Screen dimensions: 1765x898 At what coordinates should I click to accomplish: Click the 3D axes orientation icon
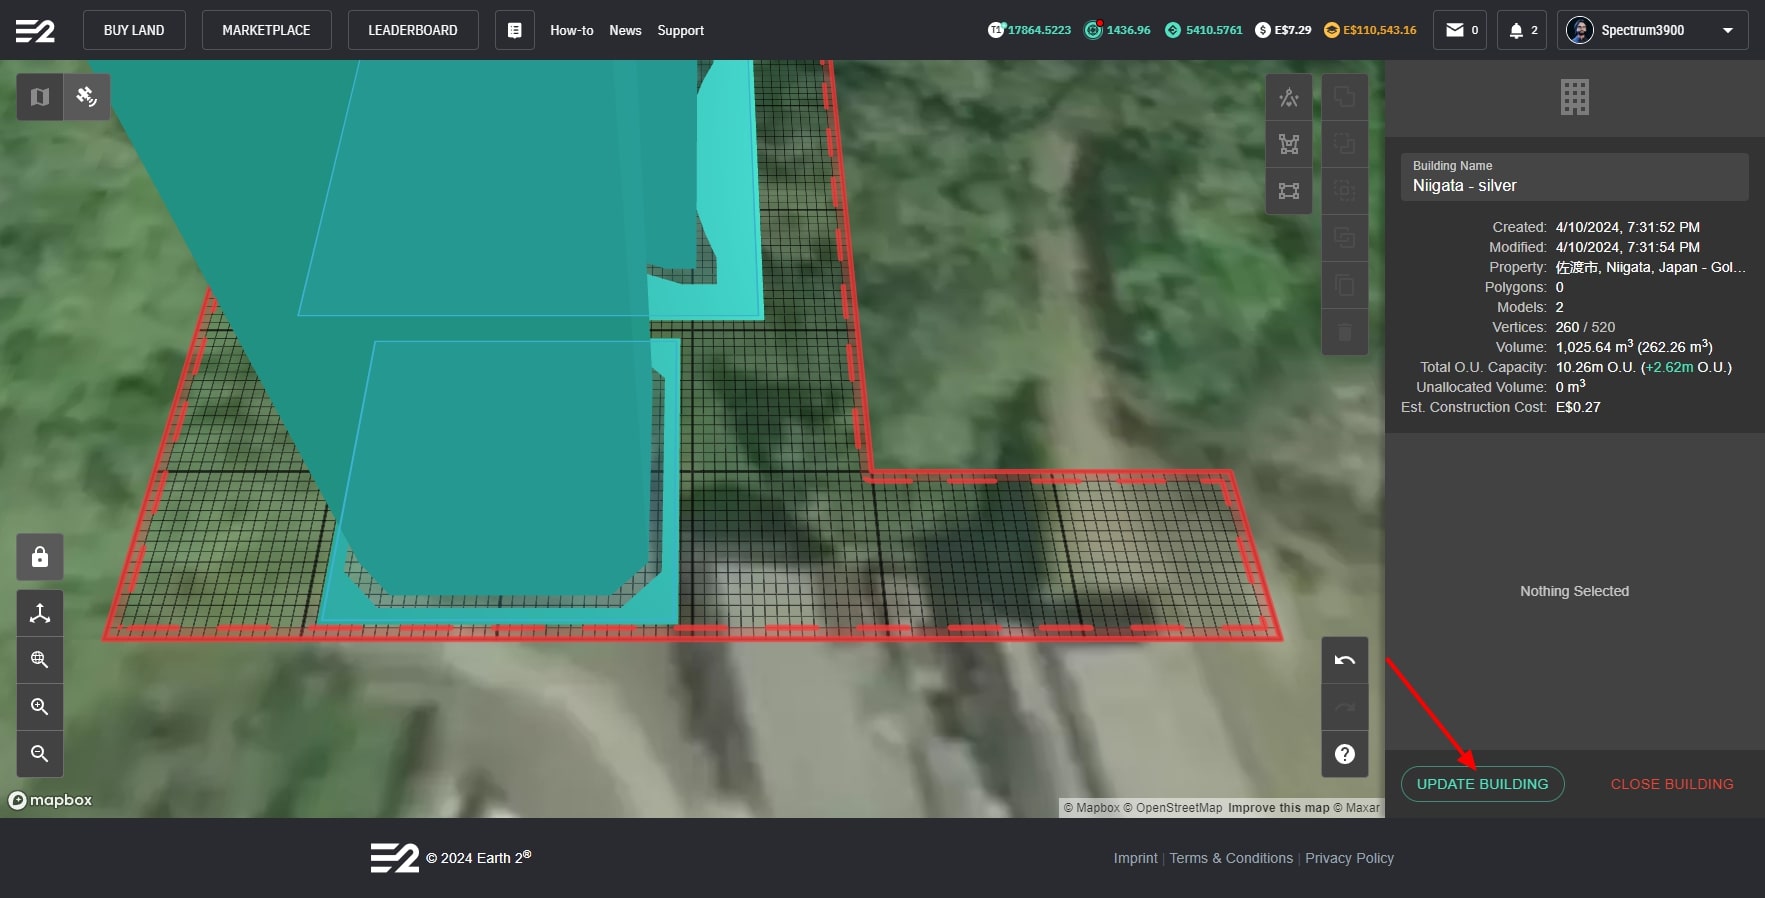[x=40, y=613]
